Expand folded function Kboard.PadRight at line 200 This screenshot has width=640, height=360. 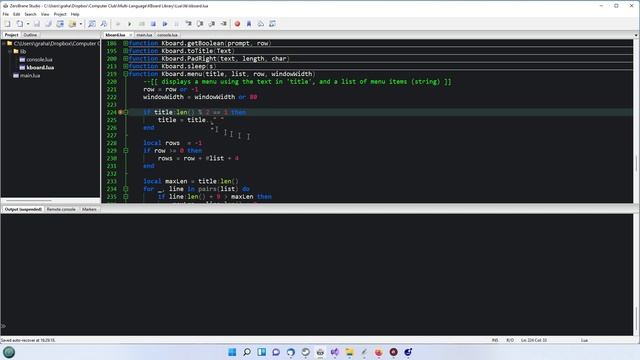(x=126, y=59)
